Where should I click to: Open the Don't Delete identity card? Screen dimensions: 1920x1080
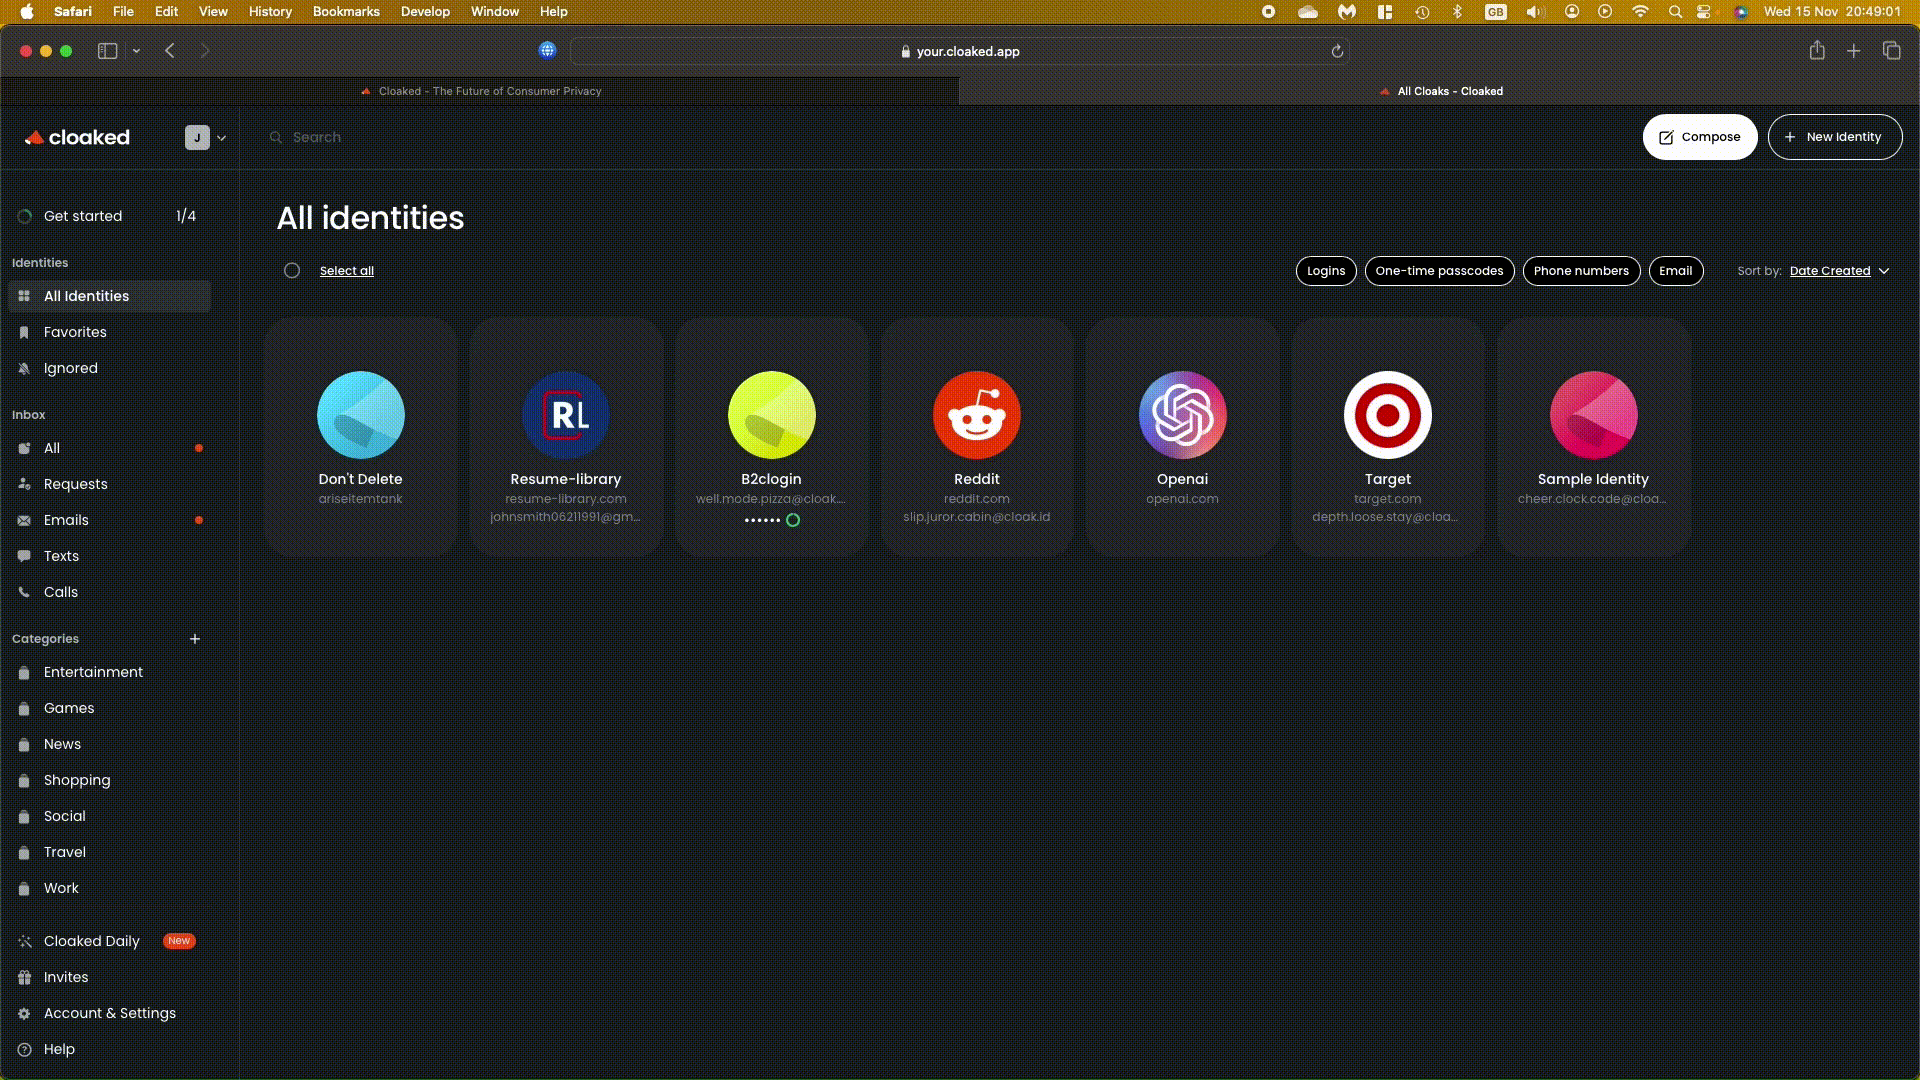click(360, 437)
